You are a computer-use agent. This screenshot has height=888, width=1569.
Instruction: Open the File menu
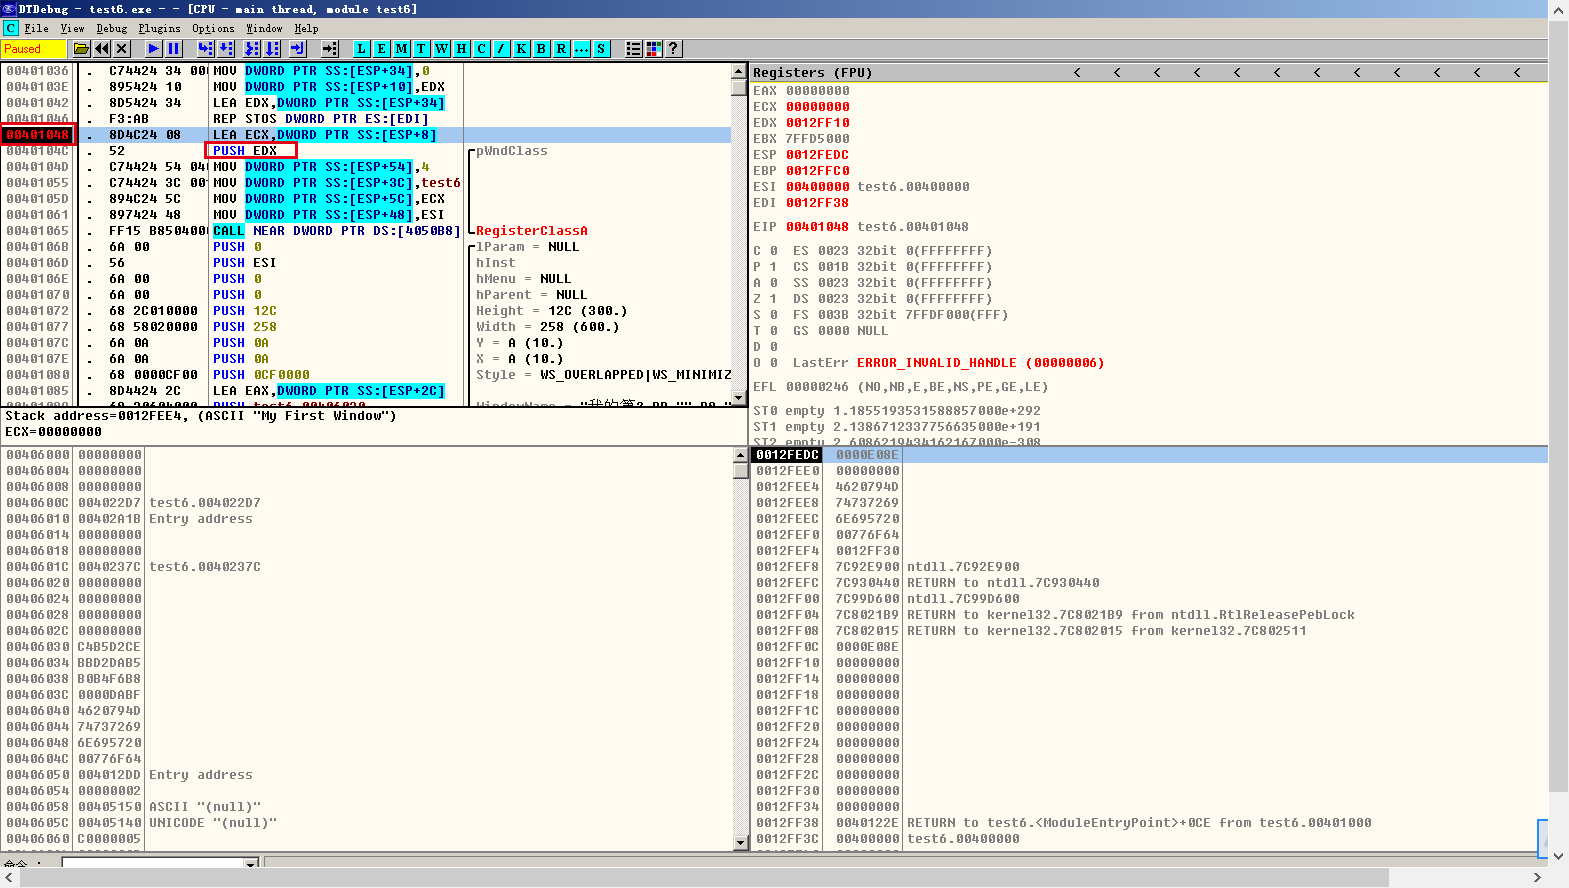[37, 28]
